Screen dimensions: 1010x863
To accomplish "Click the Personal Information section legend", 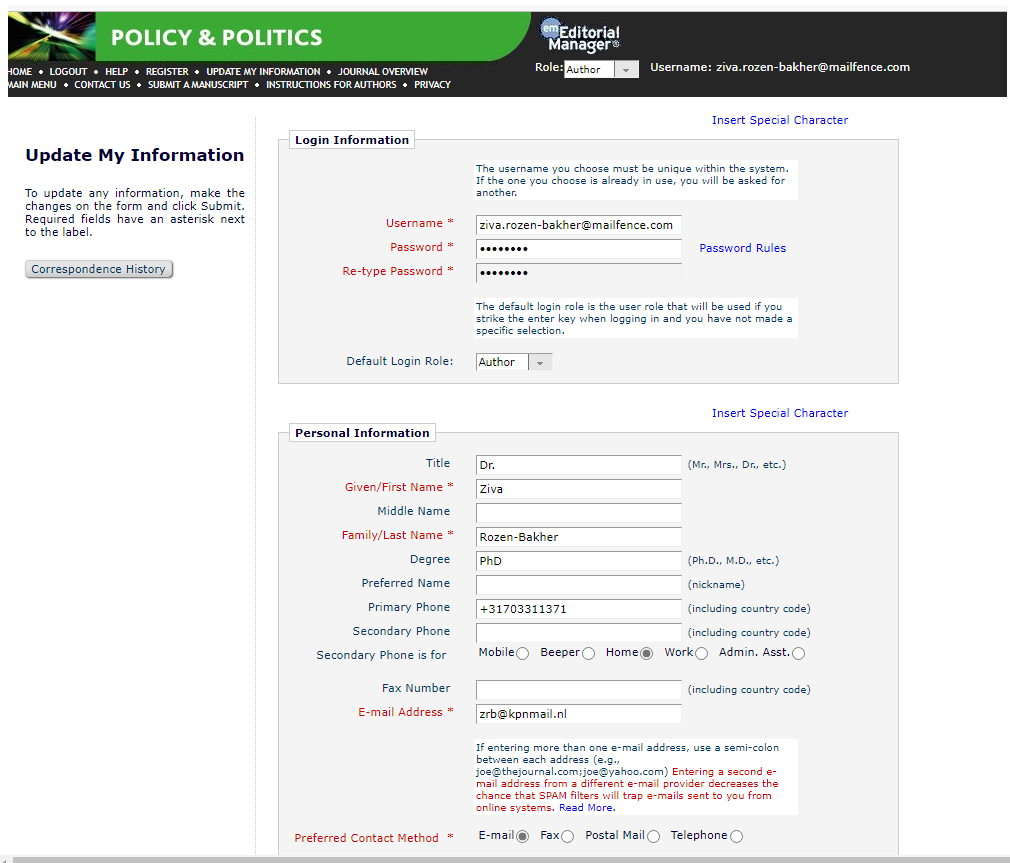I will coord(362,433).
